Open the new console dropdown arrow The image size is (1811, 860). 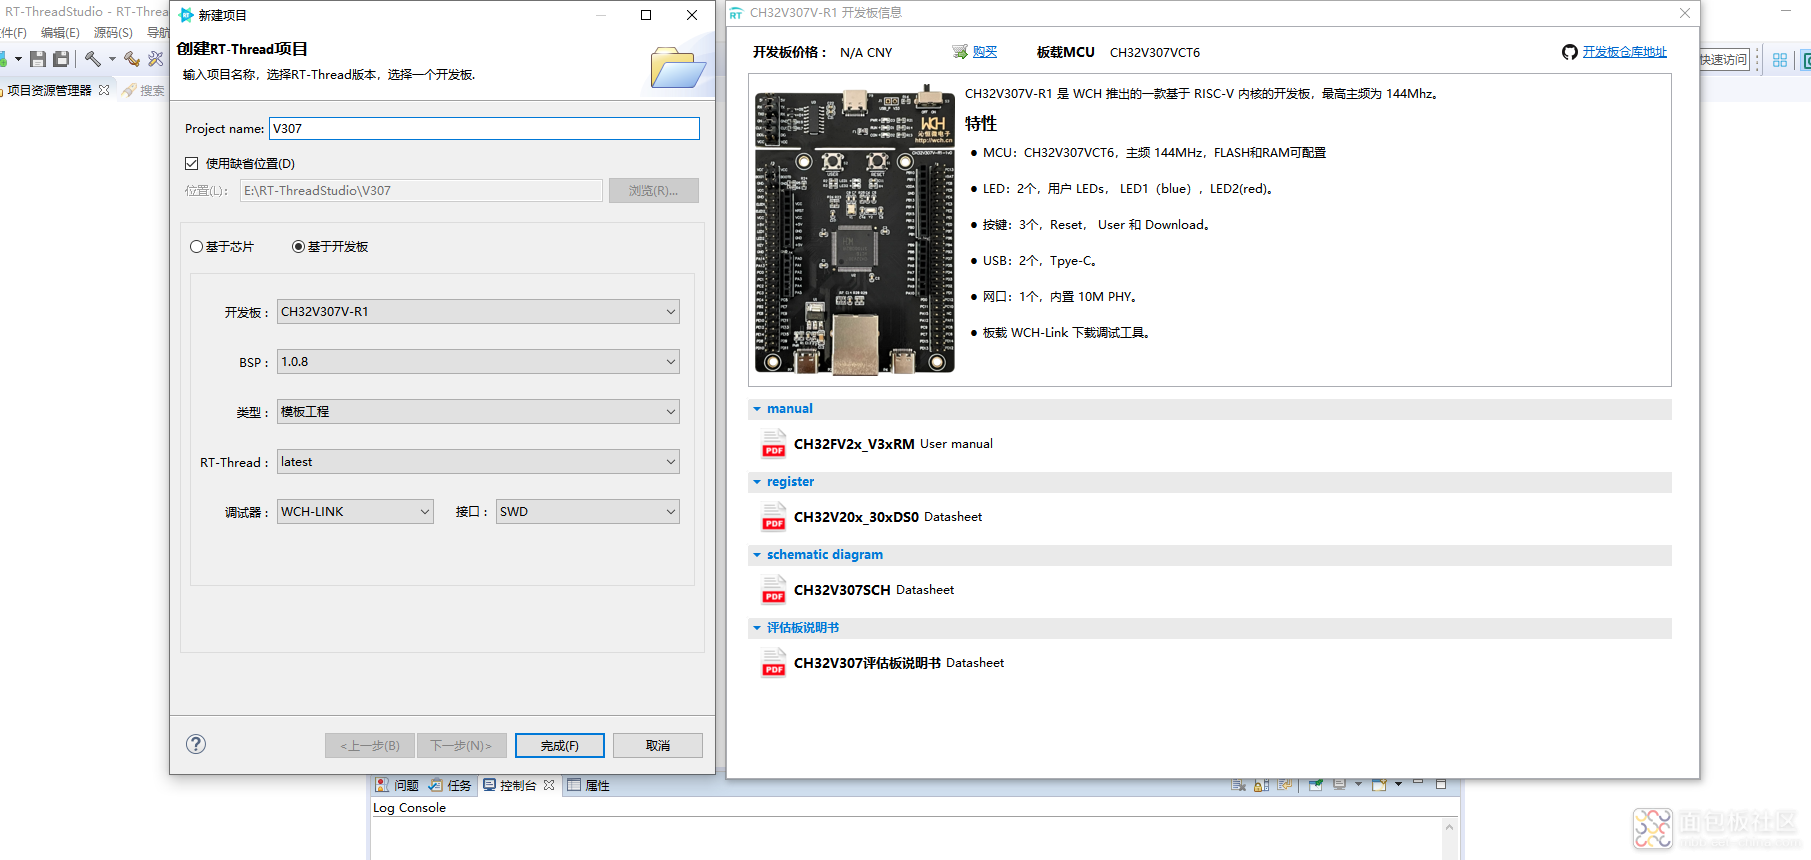[1398, 784]
